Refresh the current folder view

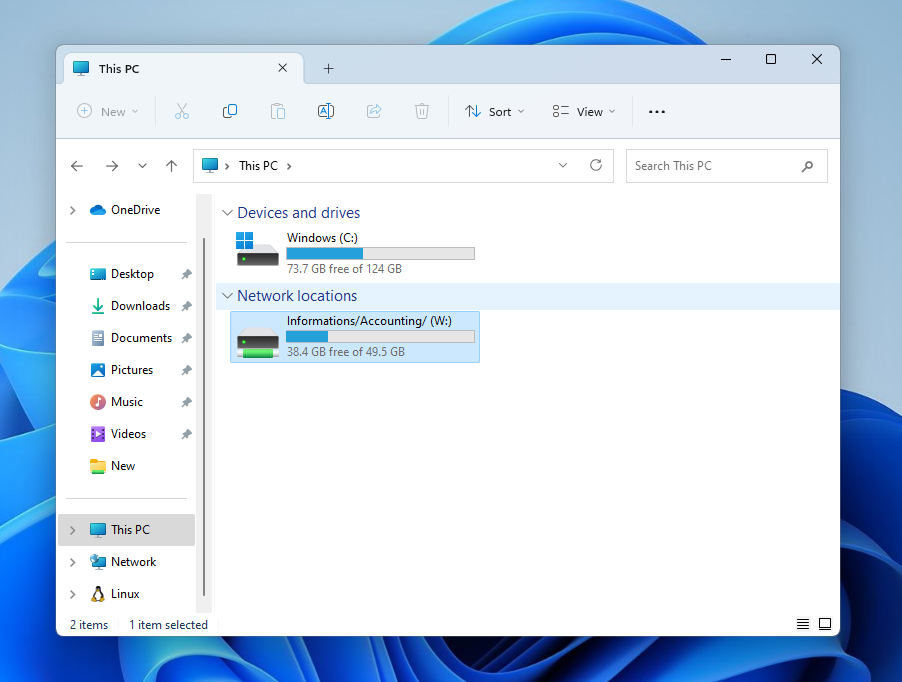[x=596, y=166]
